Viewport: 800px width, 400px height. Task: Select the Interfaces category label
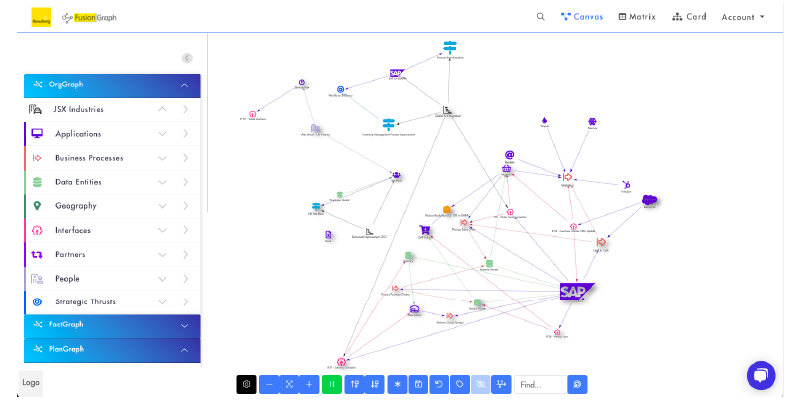coord(73,231)
